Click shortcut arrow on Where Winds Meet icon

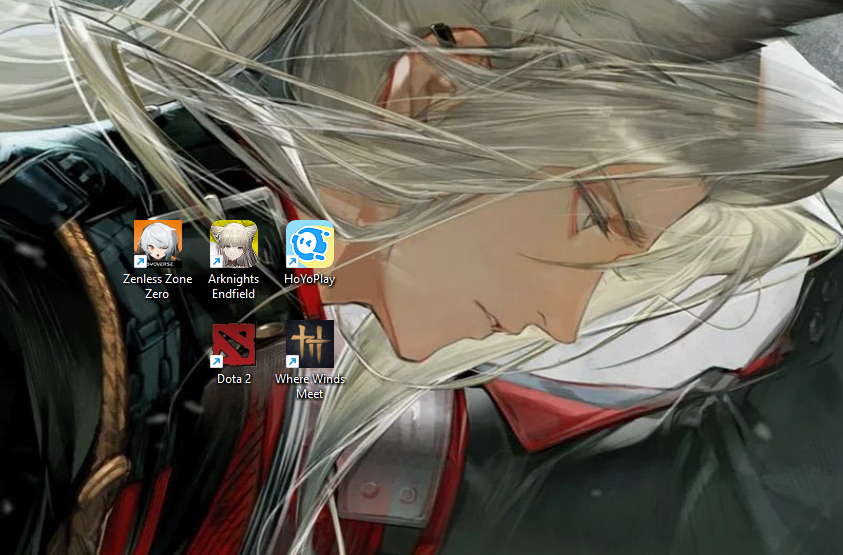(293, 361)
